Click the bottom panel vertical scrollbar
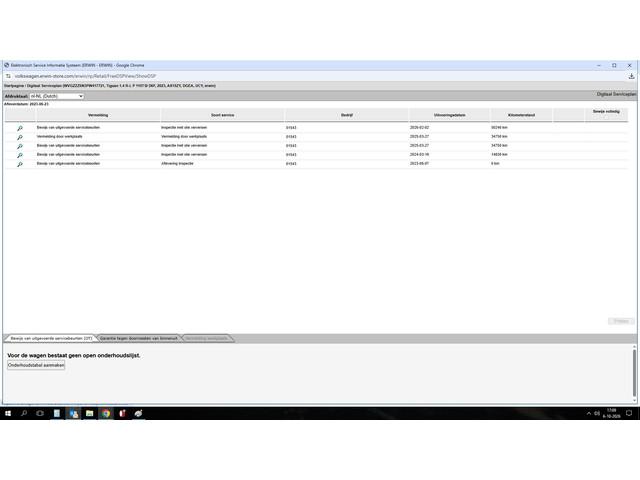640x480 pixels. point(634,373)
